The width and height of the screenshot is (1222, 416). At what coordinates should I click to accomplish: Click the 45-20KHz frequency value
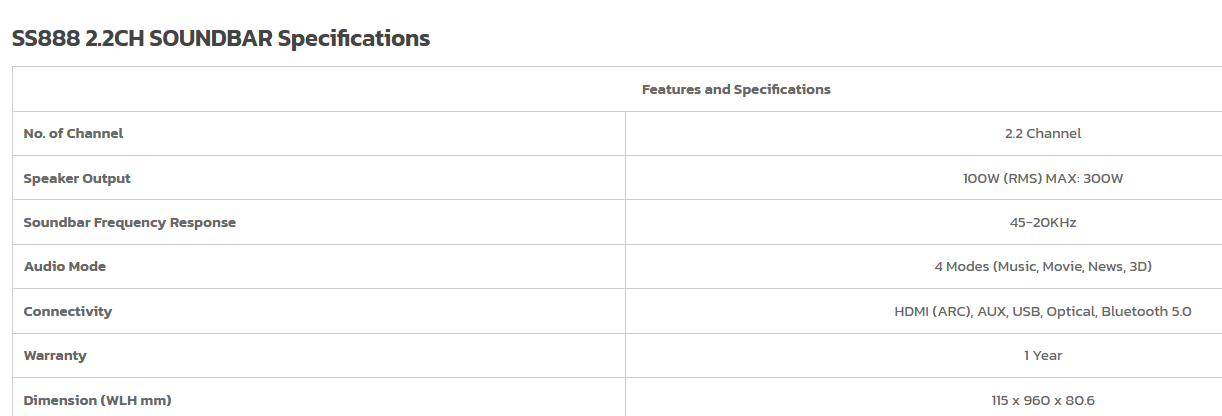(1043, 223)
